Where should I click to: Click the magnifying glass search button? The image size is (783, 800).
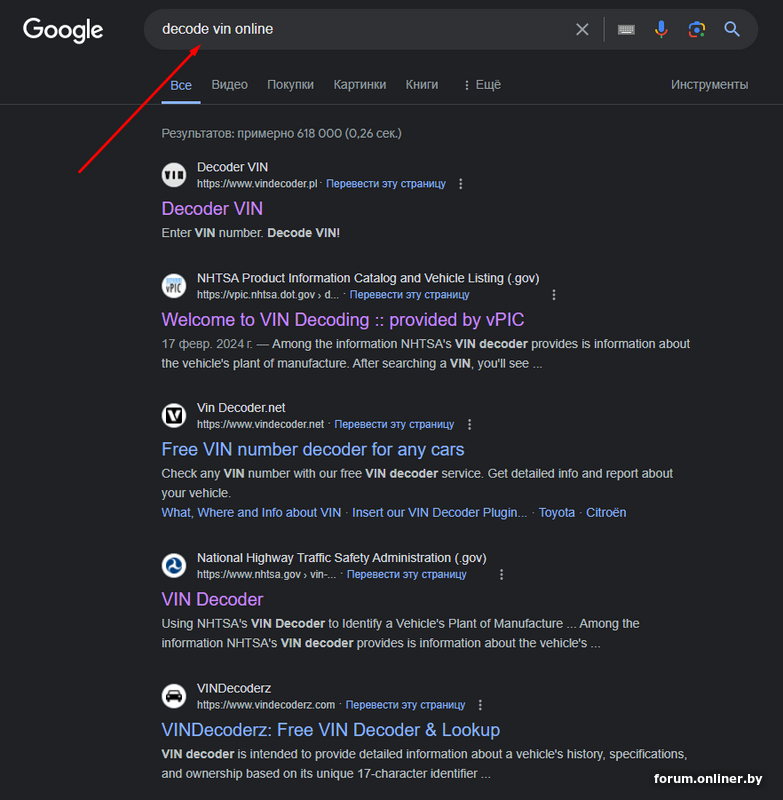(x=732, y=29)
